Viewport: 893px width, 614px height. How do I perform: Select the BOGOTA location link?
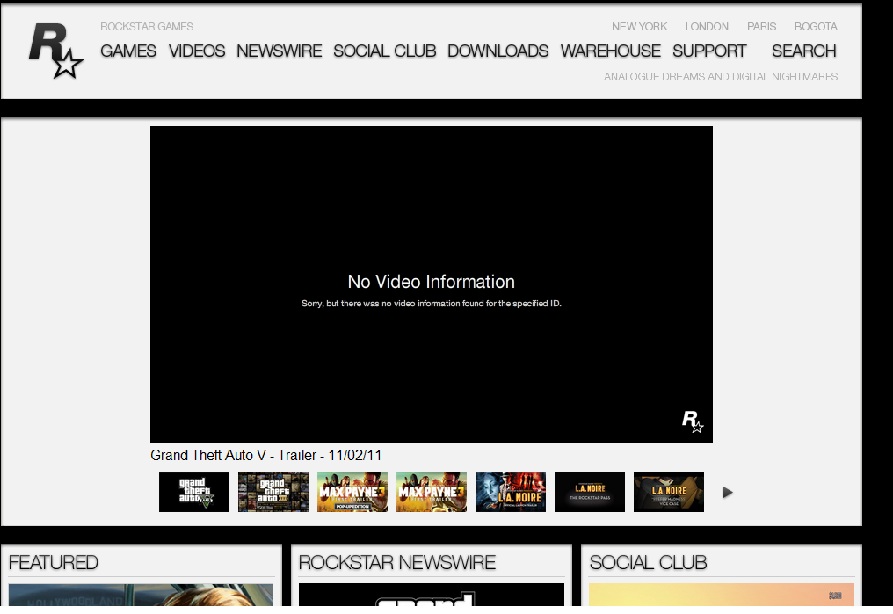coord(816,26)
